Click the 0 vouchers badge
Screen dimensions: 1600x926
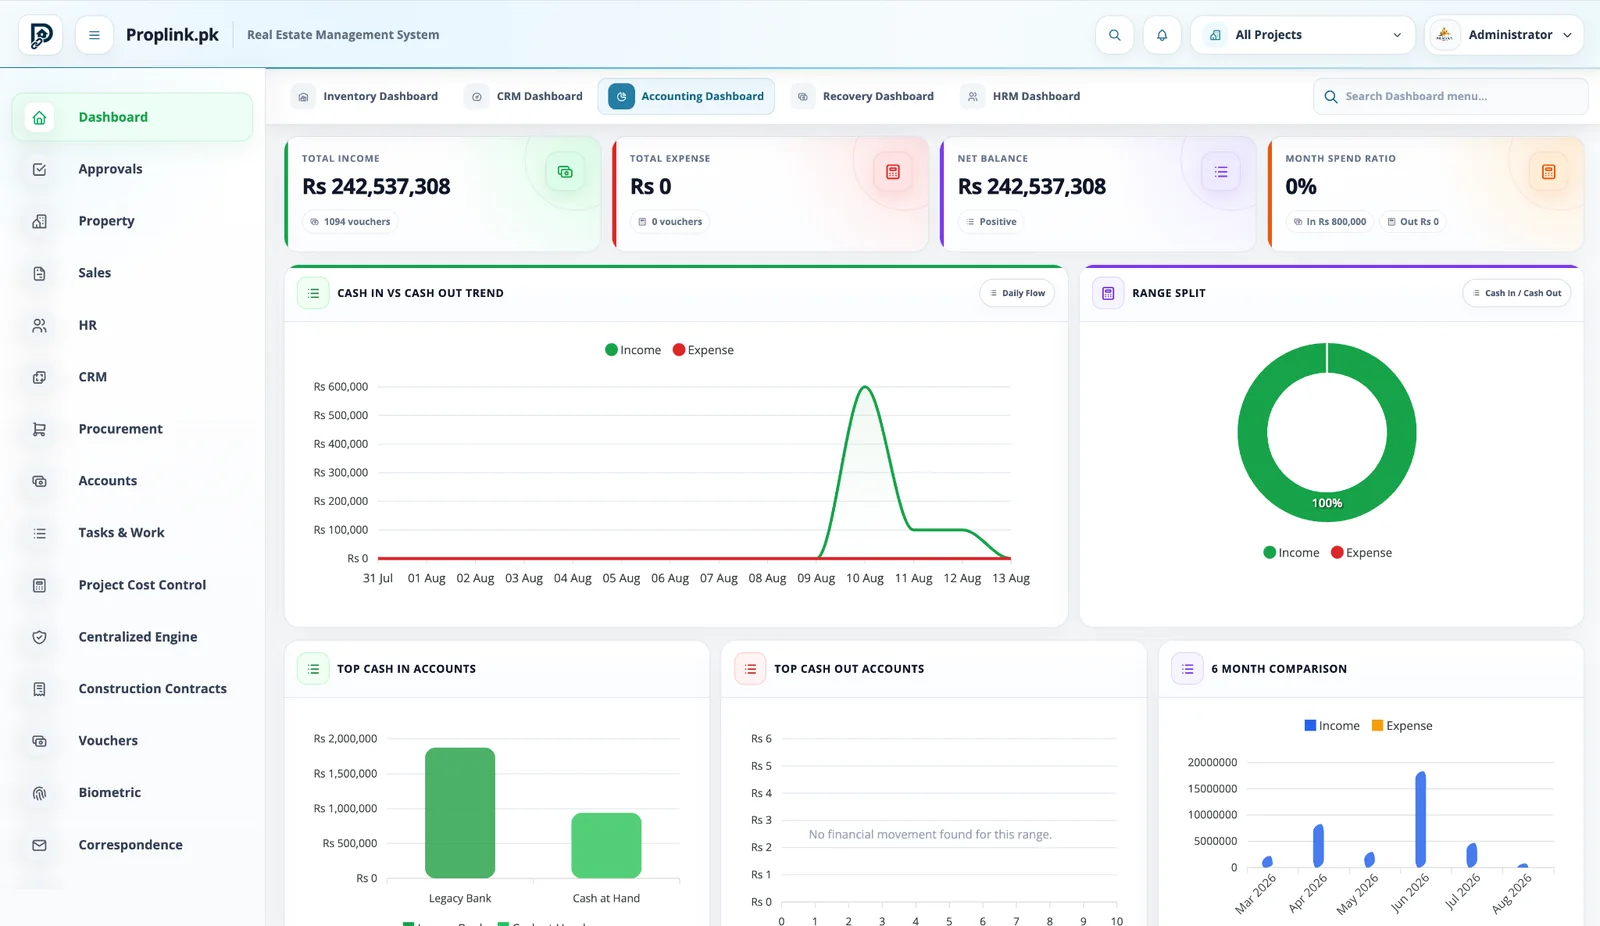tap(670, 222)
